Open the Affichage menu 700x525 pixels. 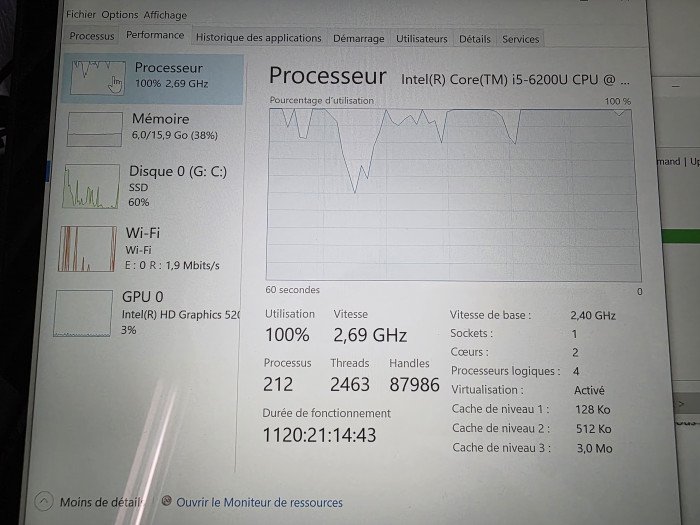165,15
